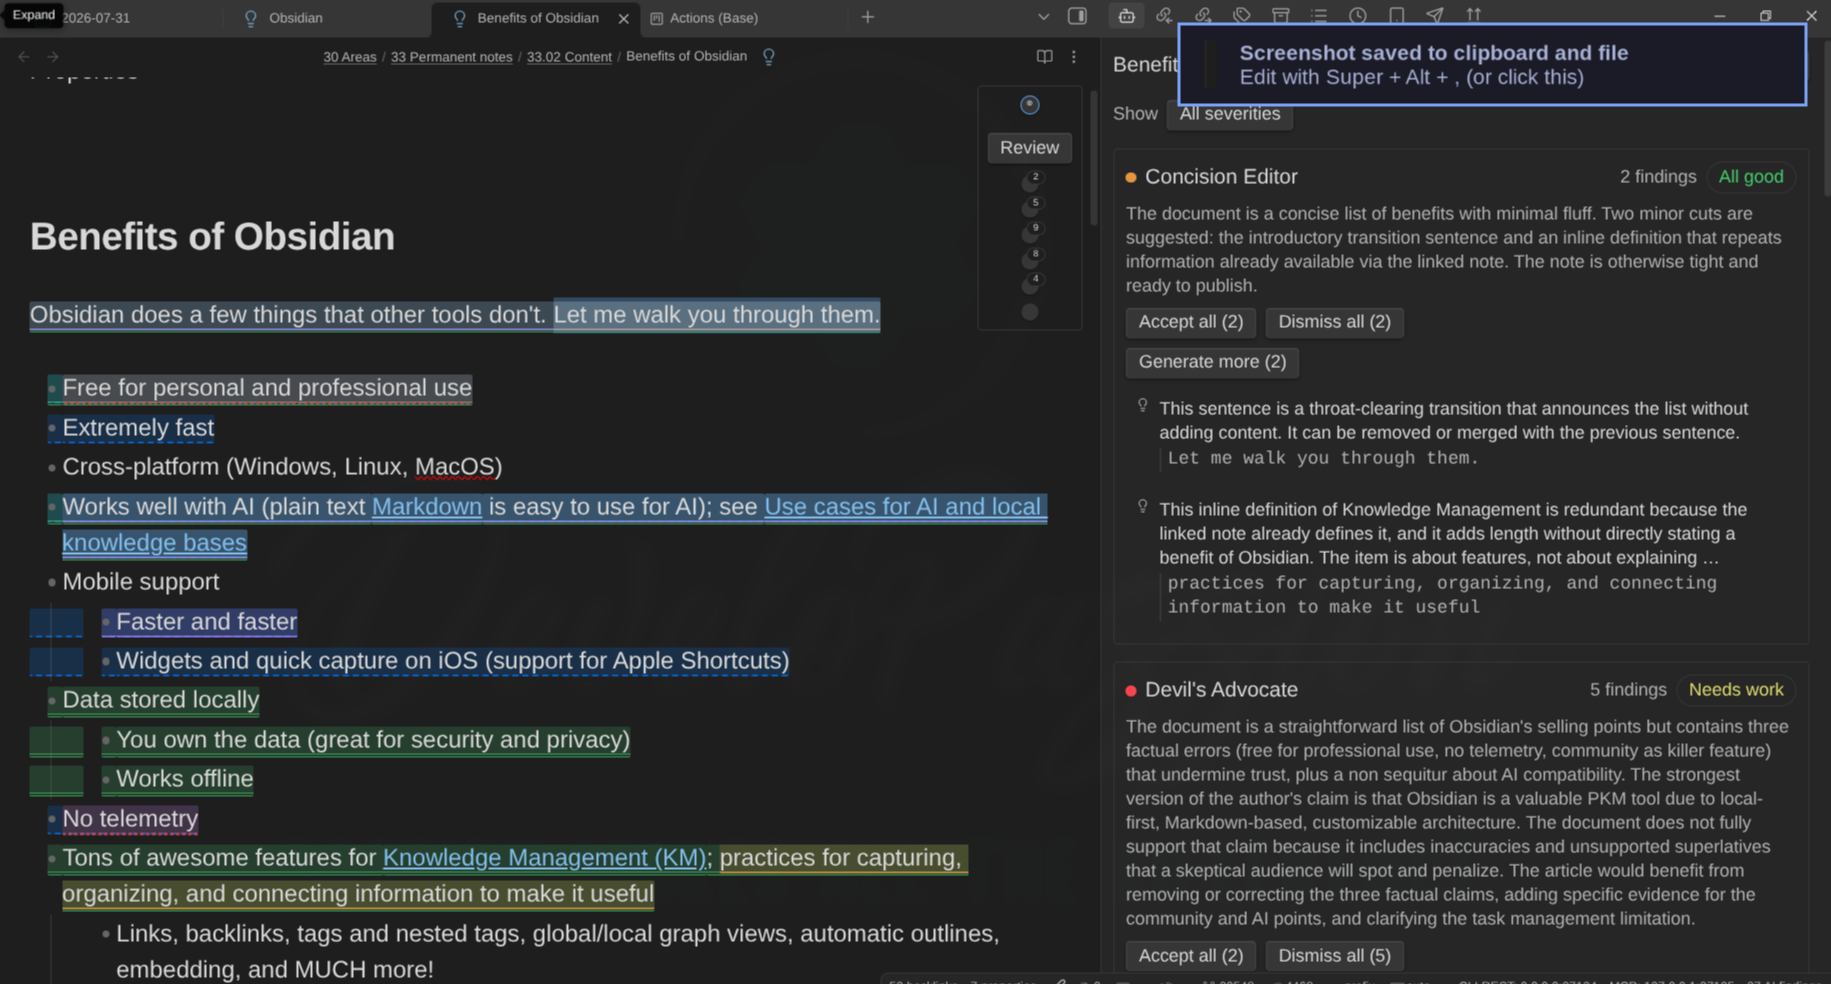The width and height of the screenshot is (1831, 984).
Task: Click the Review button
Action: pyautogui.click(x=1029, y=147)
